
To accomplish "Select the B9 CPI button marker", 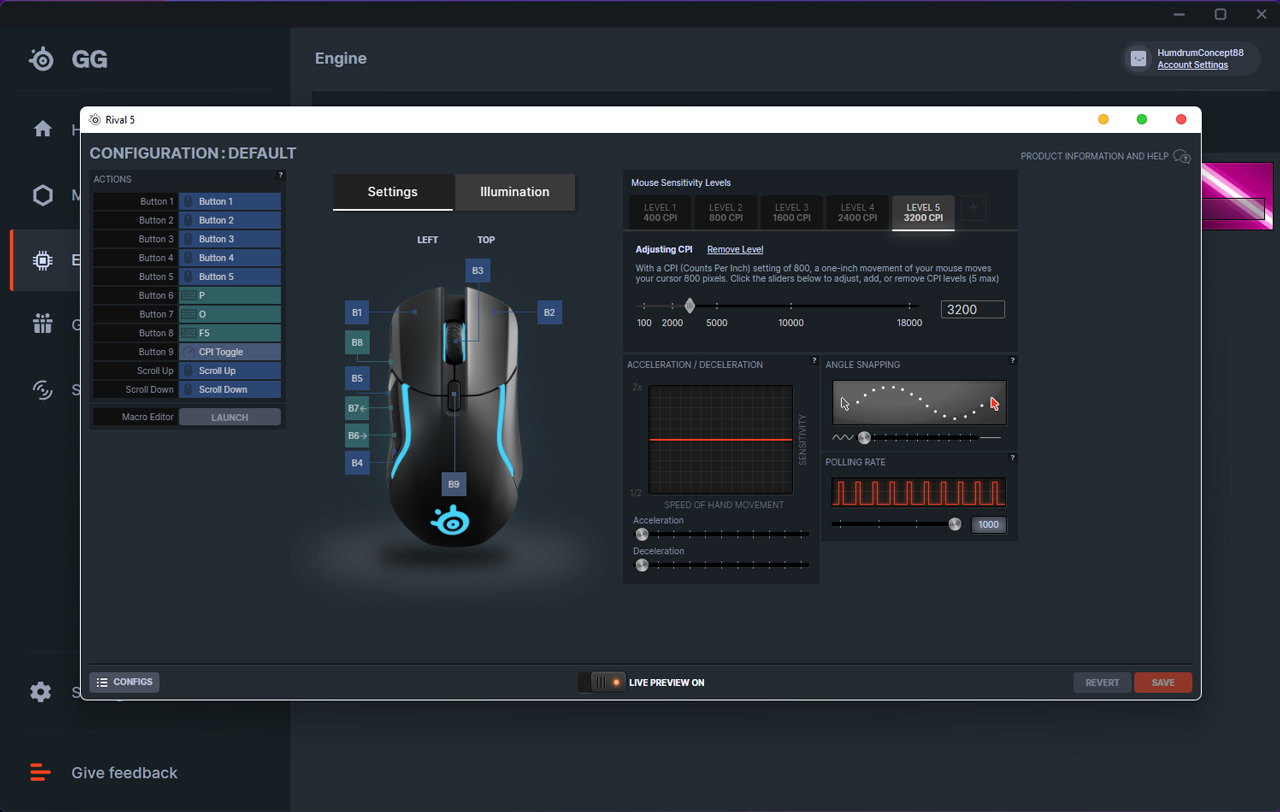I will pyautogui.click(x=454, y=484).
